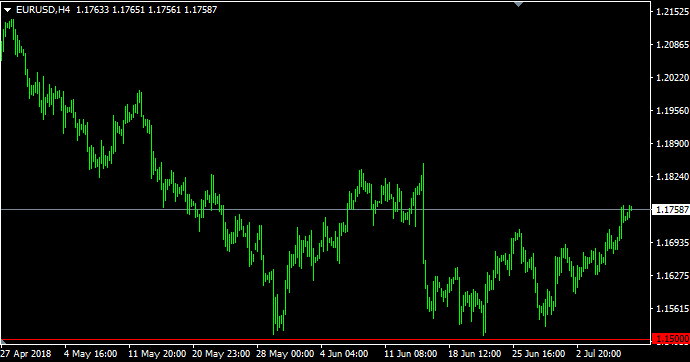The width and height of the screenshot is (690, 362).
Task: Select the red 1.15000 price level label
Action: pyautogui.click(x=672, y=339)
